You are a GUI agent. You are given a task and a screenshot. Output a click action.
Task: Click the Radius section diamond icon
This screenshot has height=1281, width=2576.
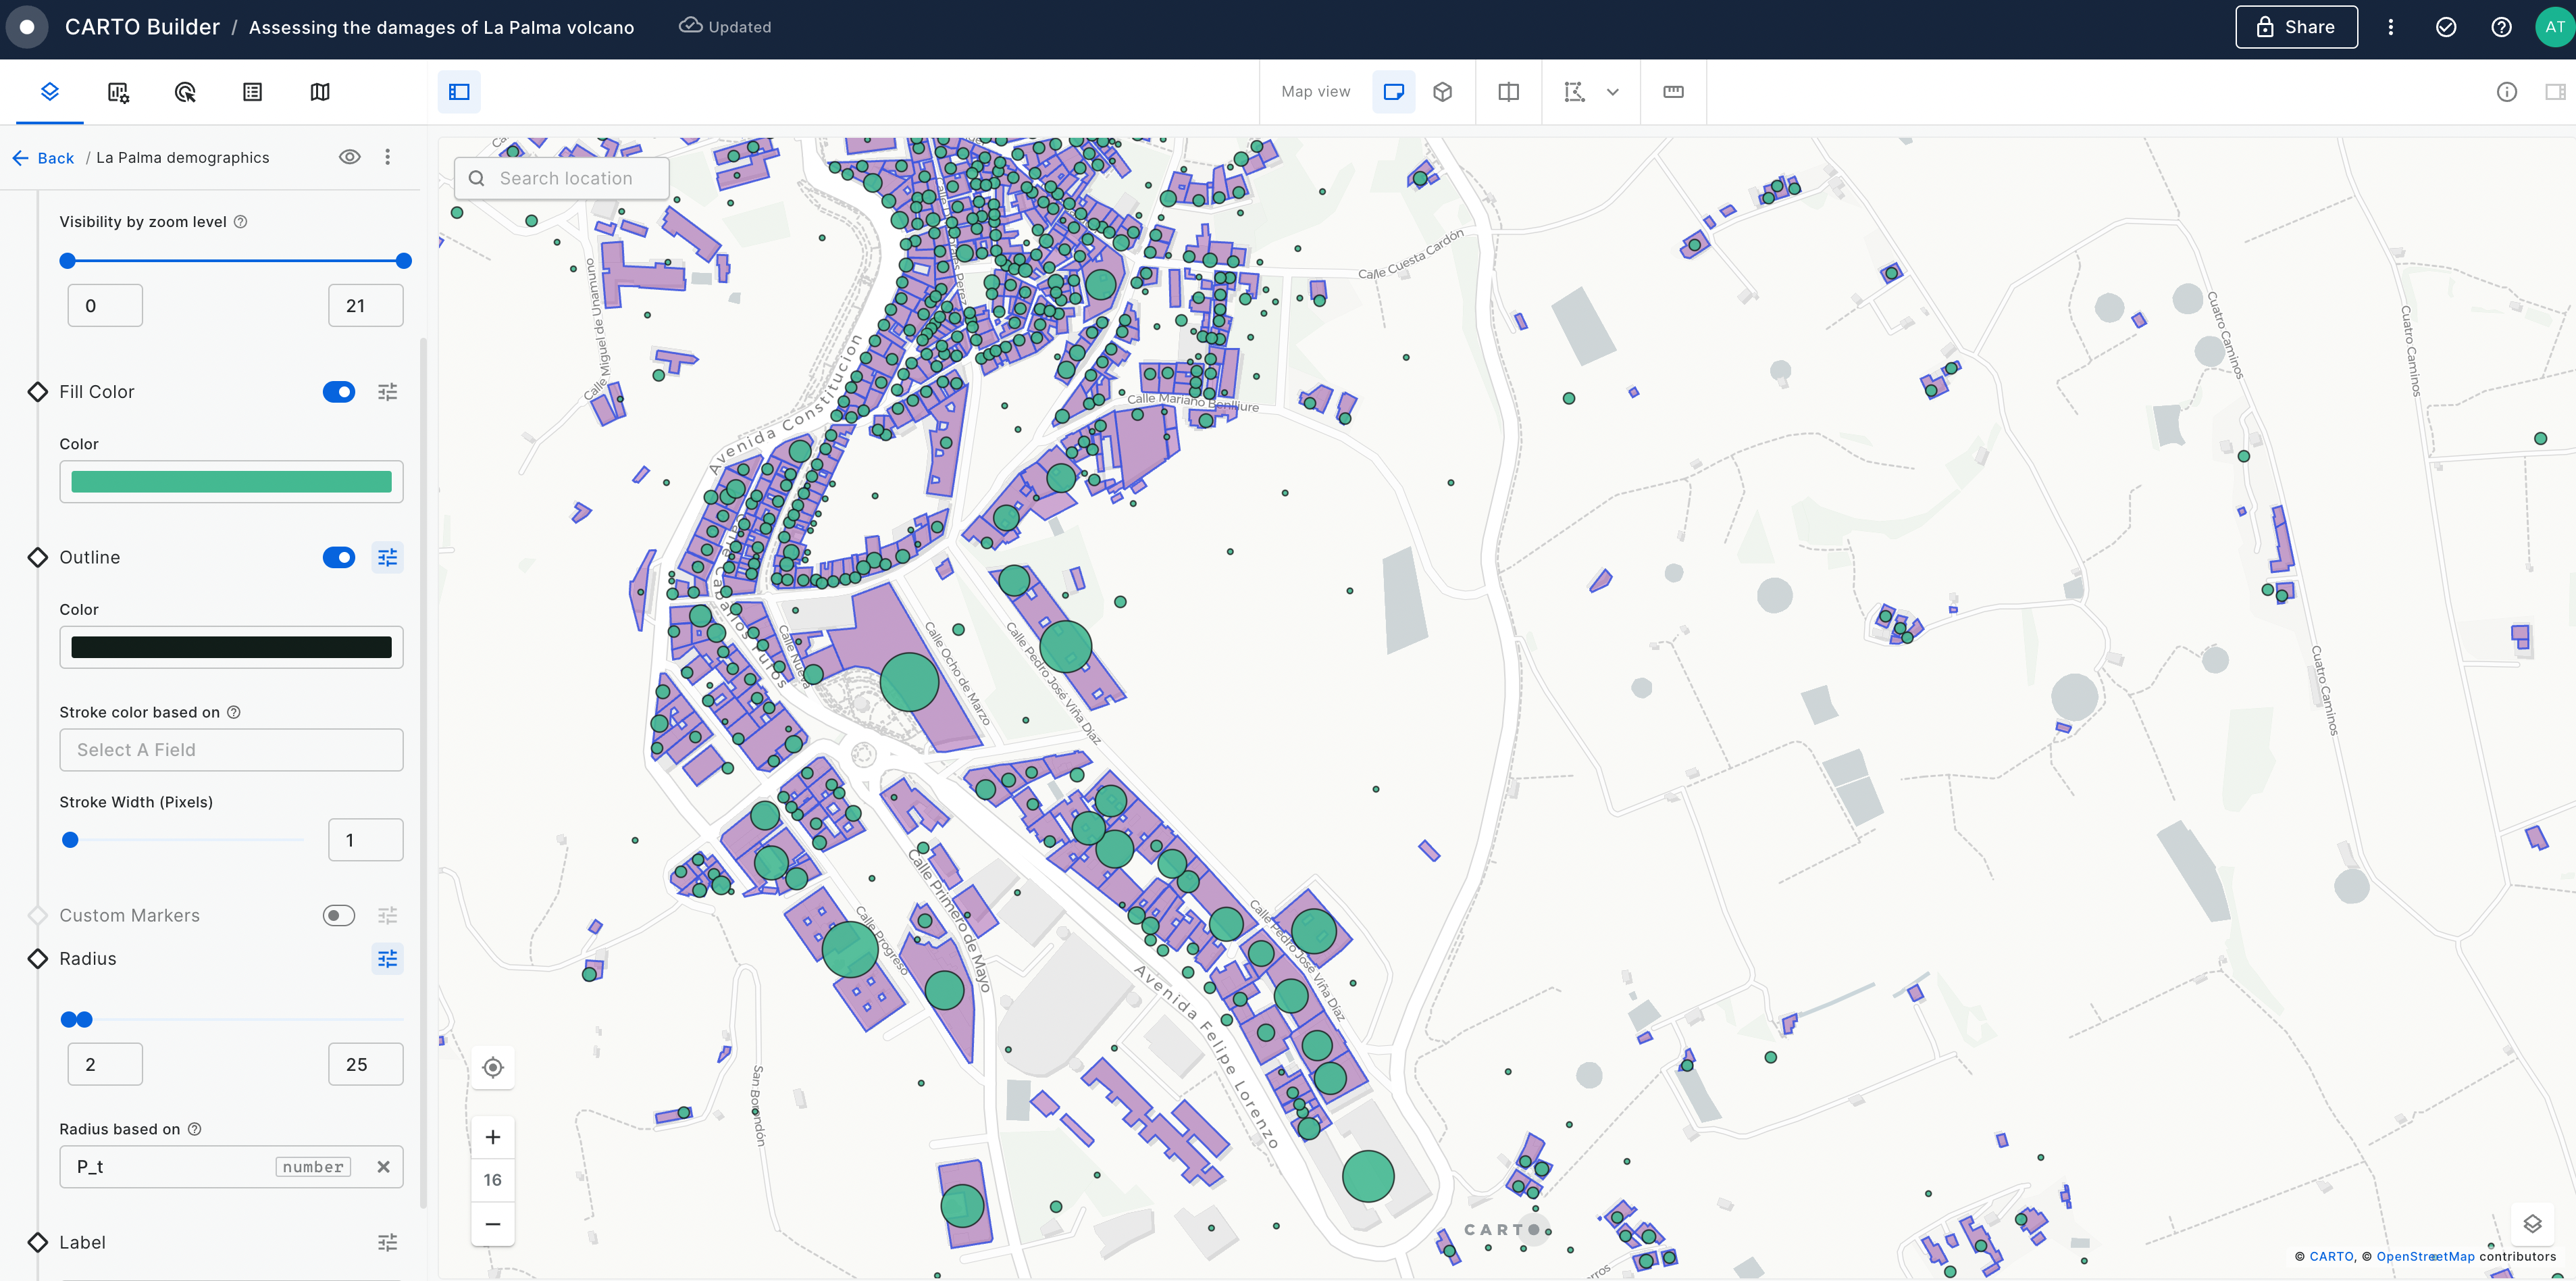pyautogui.click(x=37, y=959)
